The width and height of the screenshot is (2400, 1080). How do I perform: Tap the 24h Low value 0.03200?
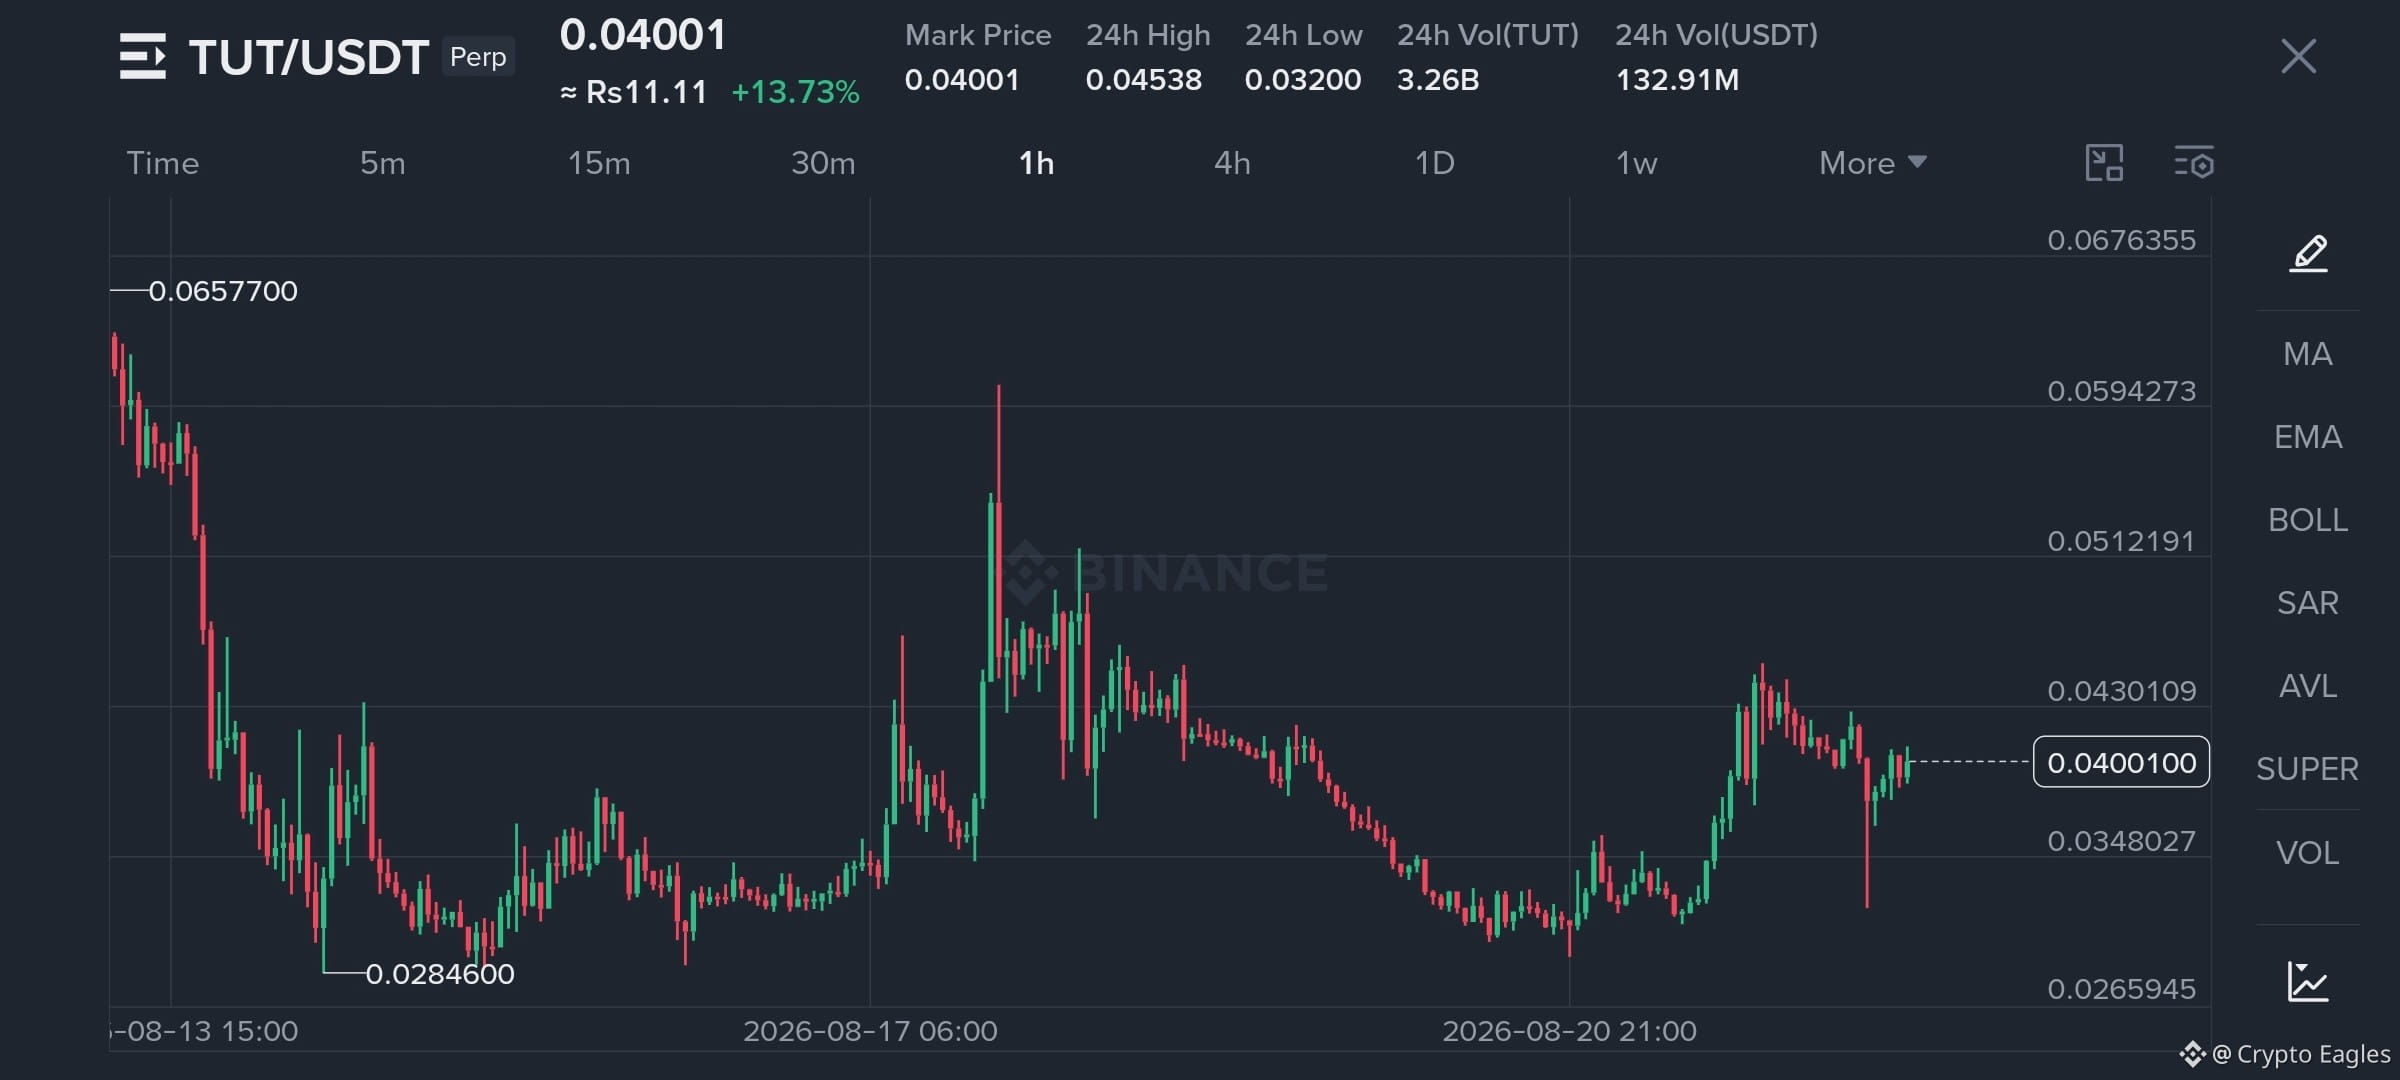(1303, 80)
